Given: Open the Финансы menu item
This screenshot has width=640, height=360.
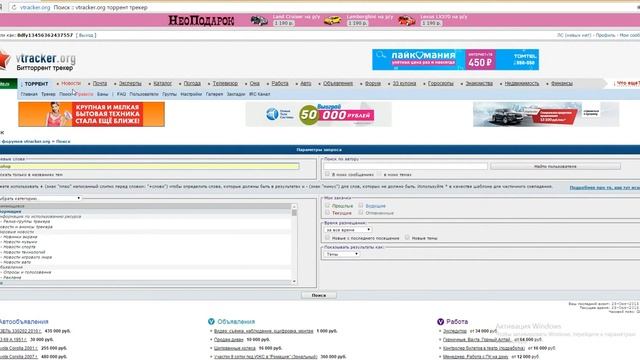Looking at the screenshot, I should point(562,83).
